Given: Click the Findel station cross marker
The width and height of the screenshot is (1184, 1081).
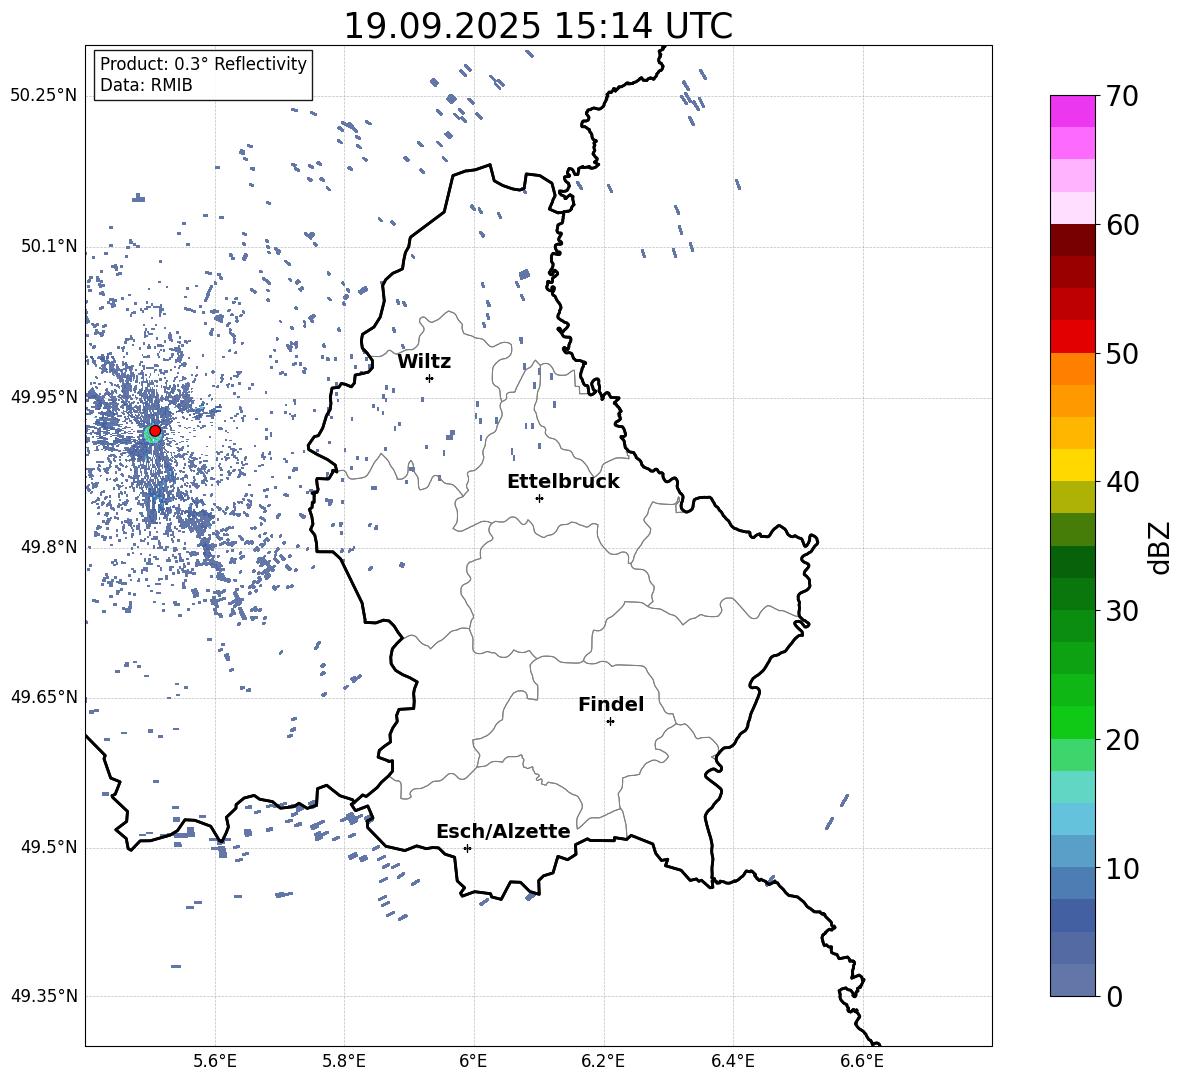Looking at the screenshot, I should pos(610,721).
